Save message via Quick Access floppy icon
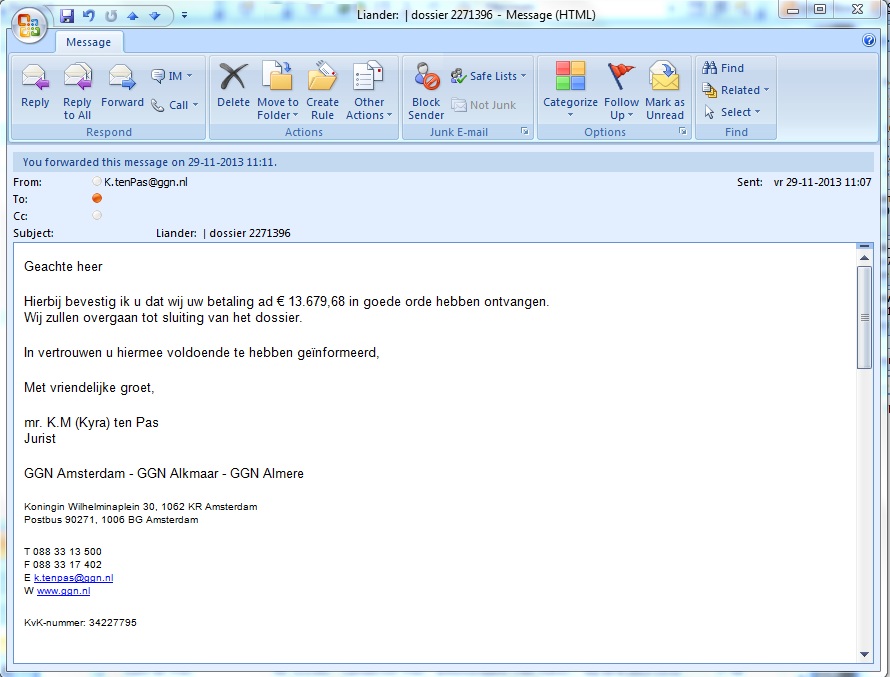Image resolution: width=890 pixels, height=677 pixels. pyautogui.click(x=67, y=15)
